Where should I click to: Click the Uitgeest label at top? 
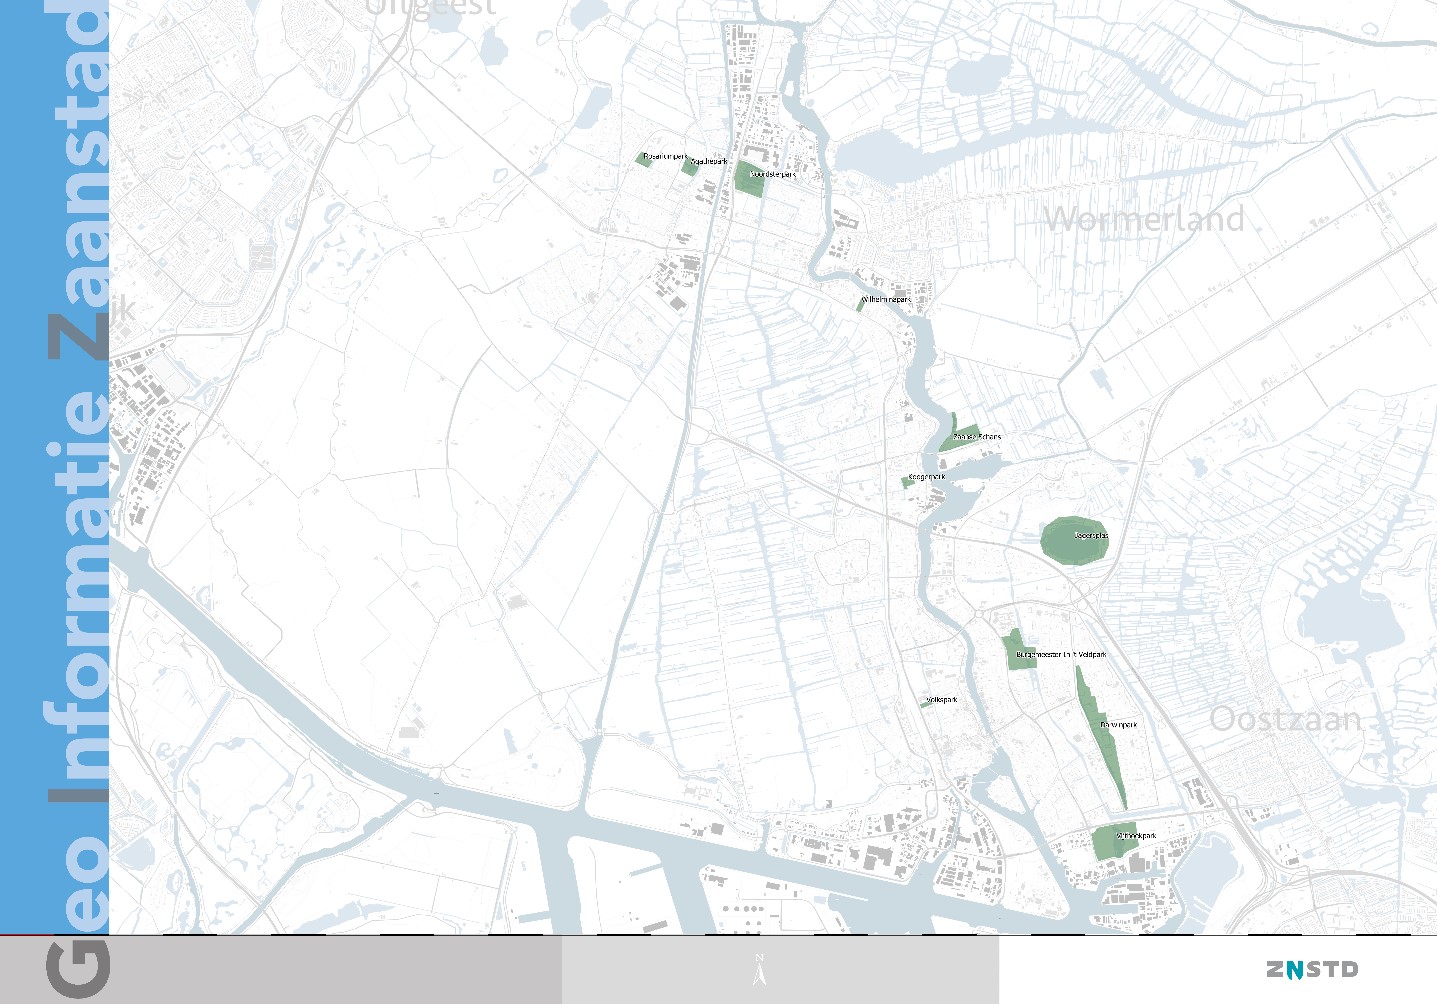click(x=430, y=8)
